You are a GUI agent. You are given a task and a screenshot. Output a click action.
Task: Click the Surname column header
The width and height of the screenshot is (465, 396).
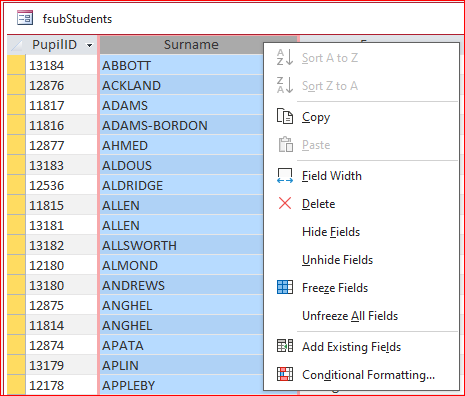click(182, 45)
